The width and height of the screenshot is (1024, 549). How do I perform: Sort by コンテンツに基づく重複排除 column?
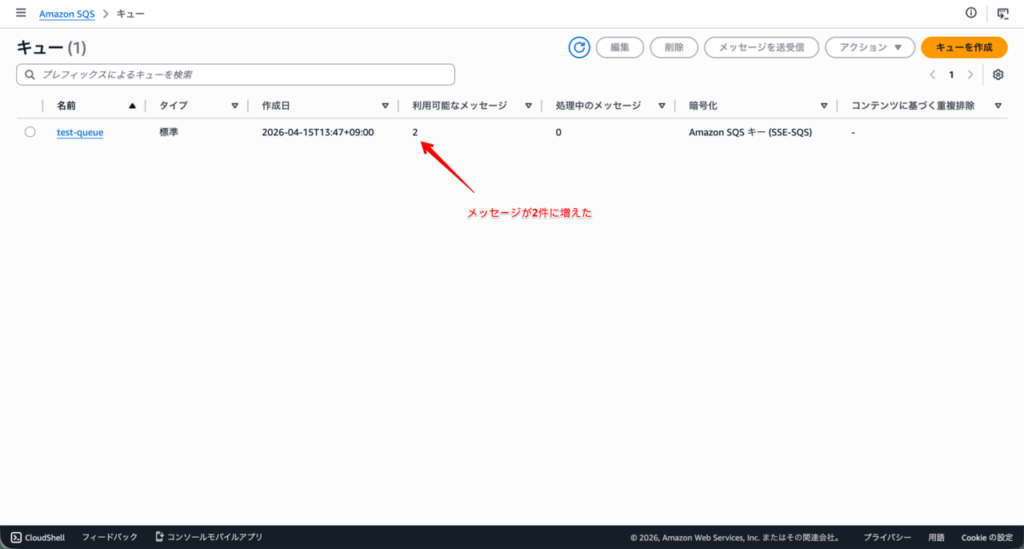[998, 106]
